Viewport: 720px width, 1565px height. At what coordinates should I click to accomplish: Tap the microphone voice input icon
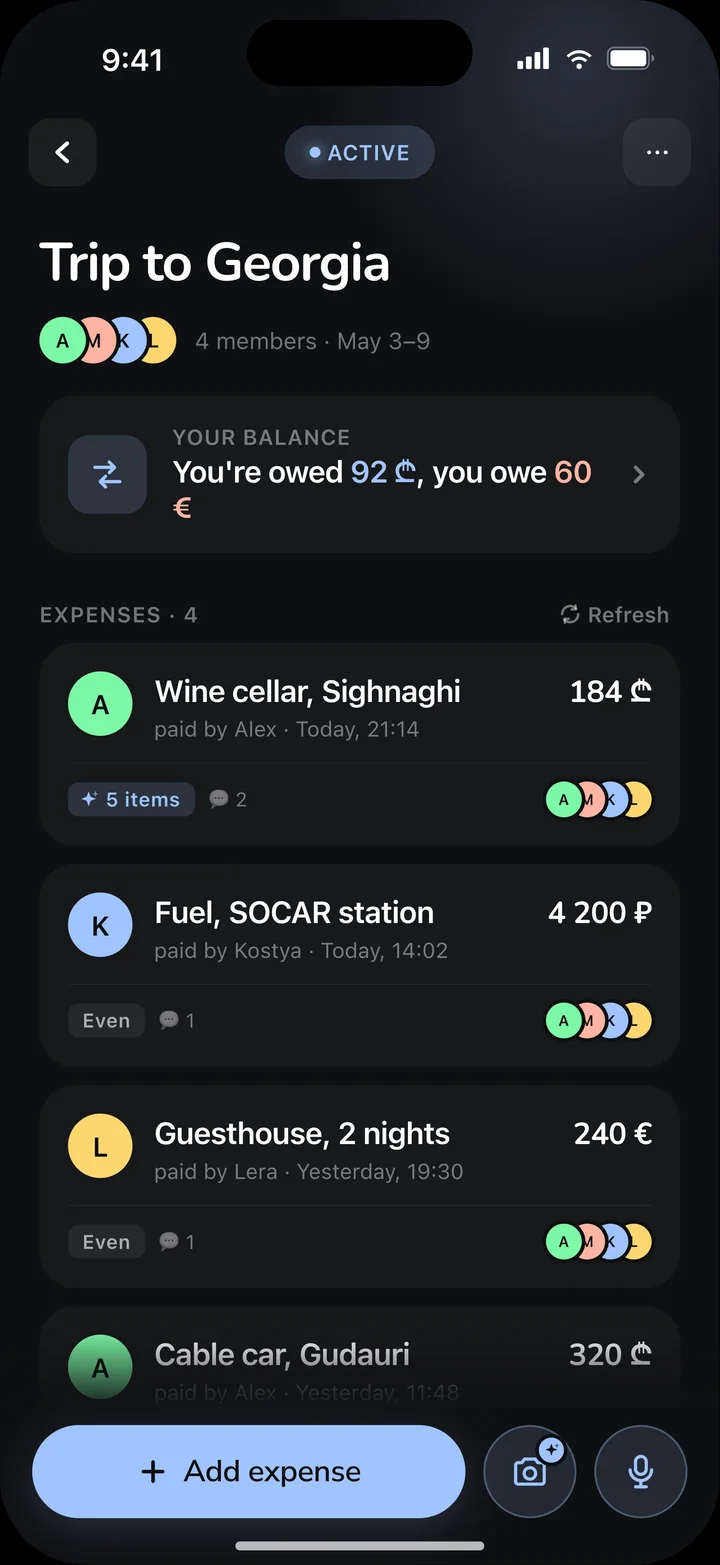[x=641, y=1471]
